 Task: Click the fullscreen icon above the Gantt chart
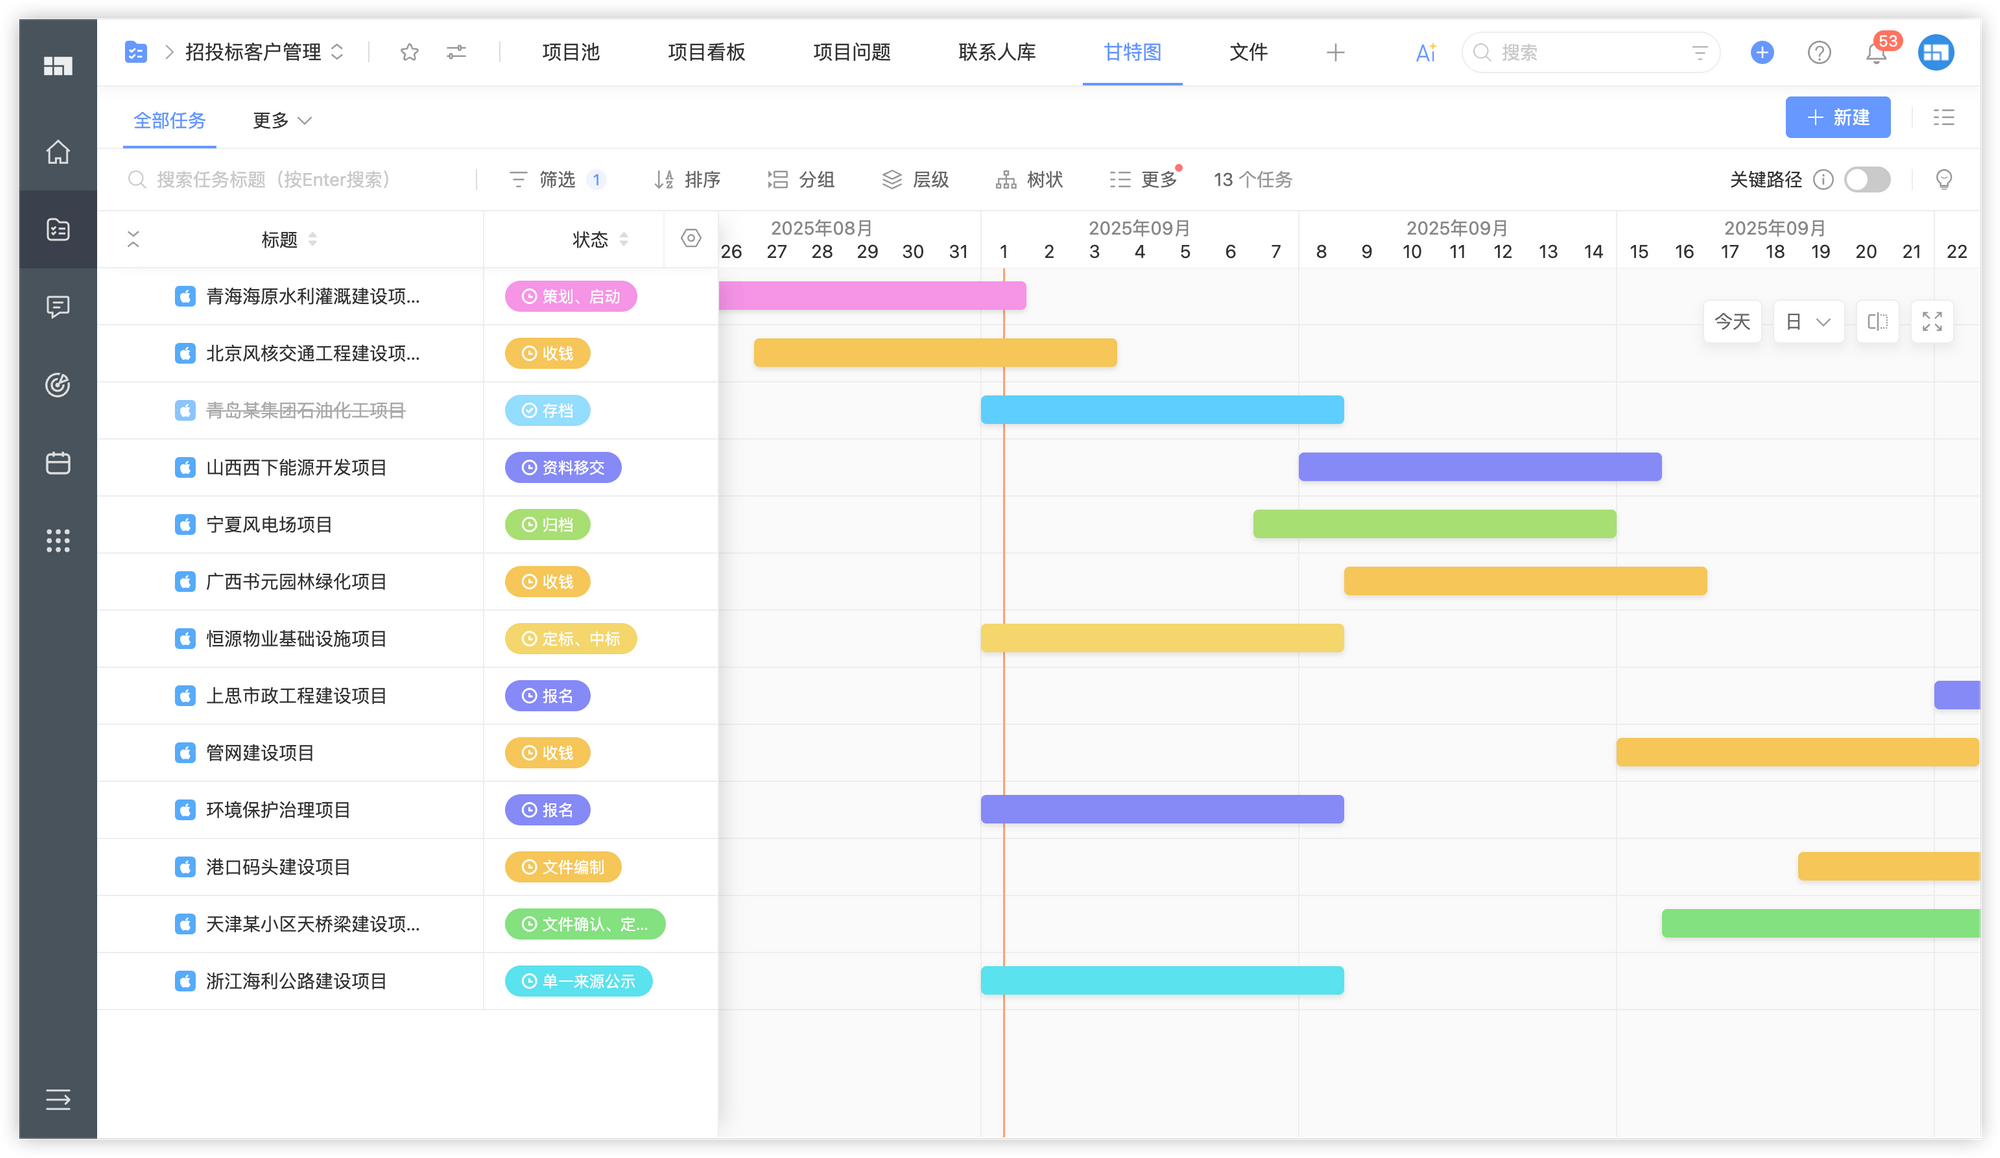click(1932, 321)
